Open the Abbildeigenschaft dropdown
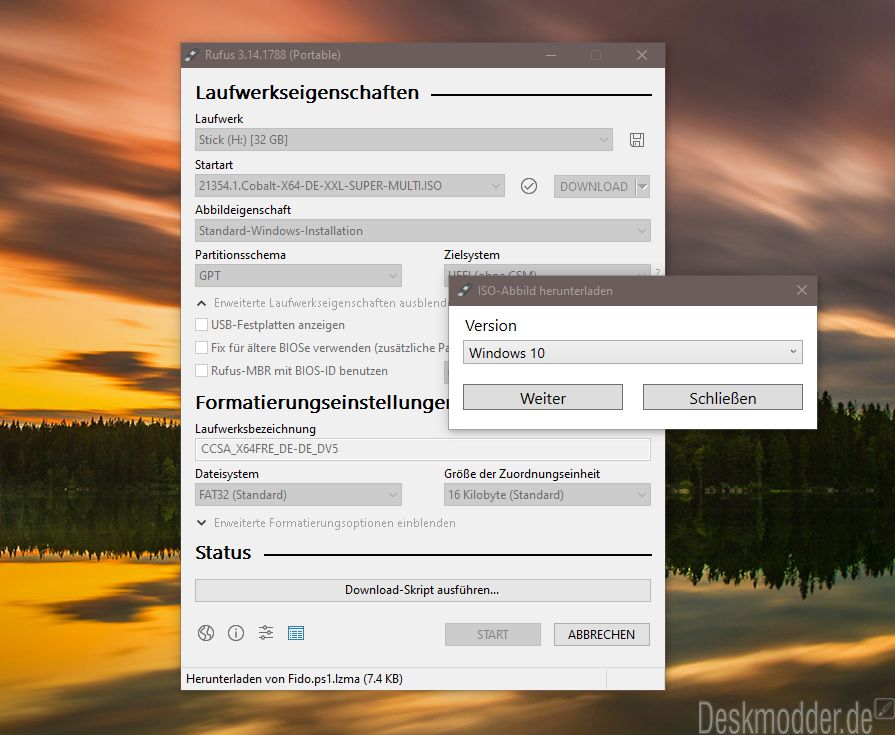The width and height of the screenshot is (895, 735). [x=422, y=231]
